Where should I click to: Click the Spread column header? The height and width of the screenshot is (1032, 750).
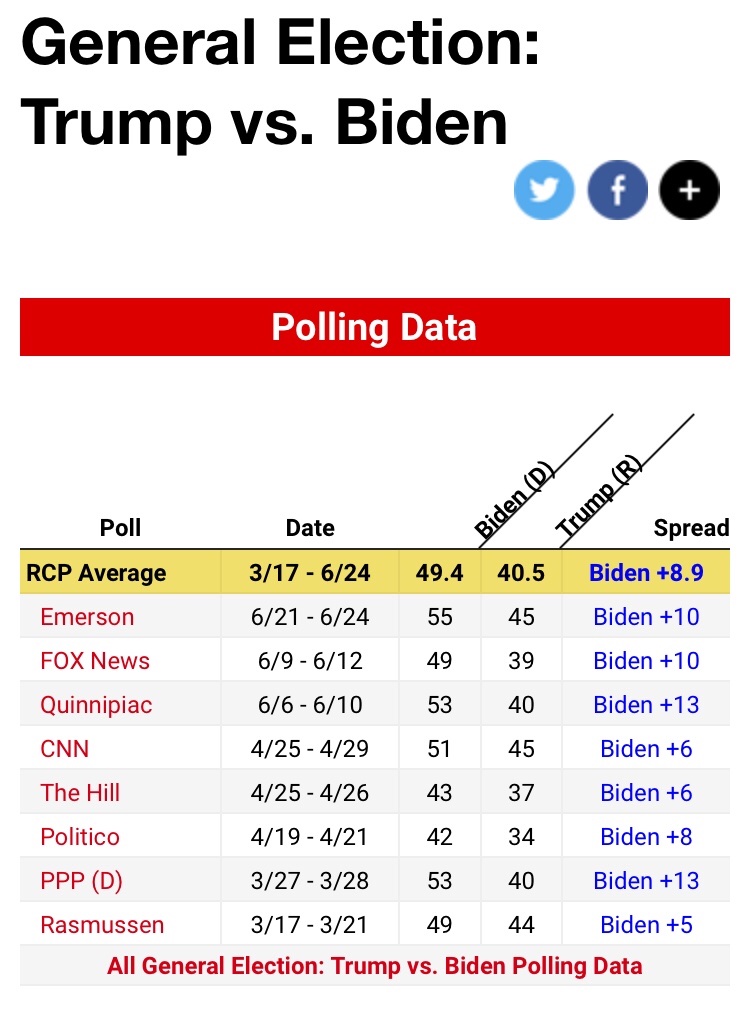tap(691, 528)
